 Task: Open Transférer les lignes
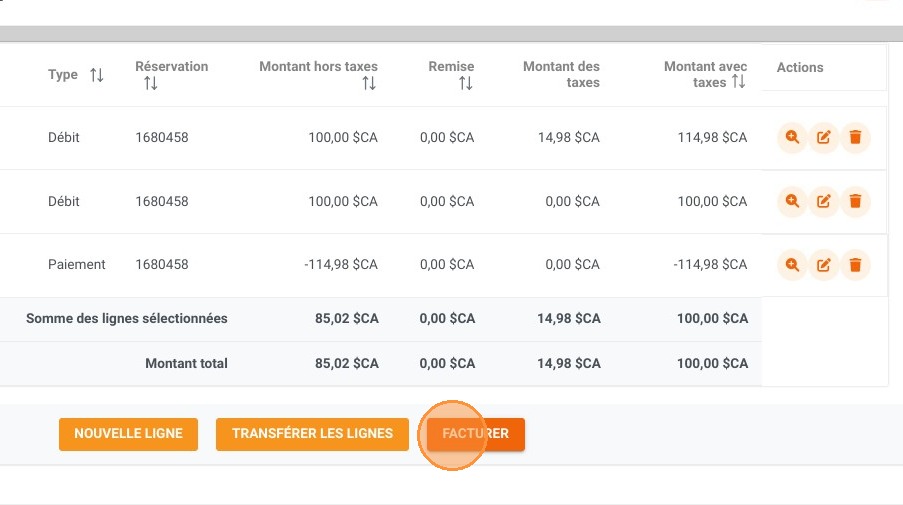(x=312, y=434)
